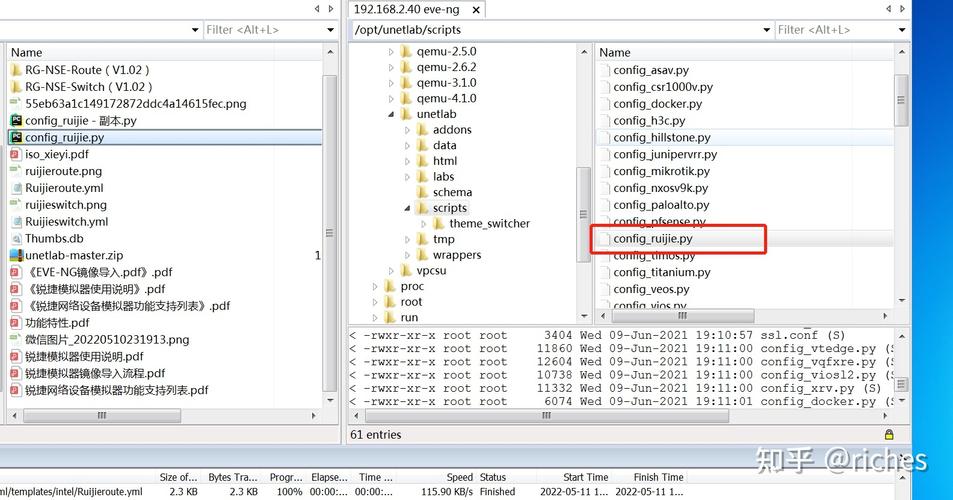Select 锐捷模拟器使用说明.pdf in local list

point(84,357)
